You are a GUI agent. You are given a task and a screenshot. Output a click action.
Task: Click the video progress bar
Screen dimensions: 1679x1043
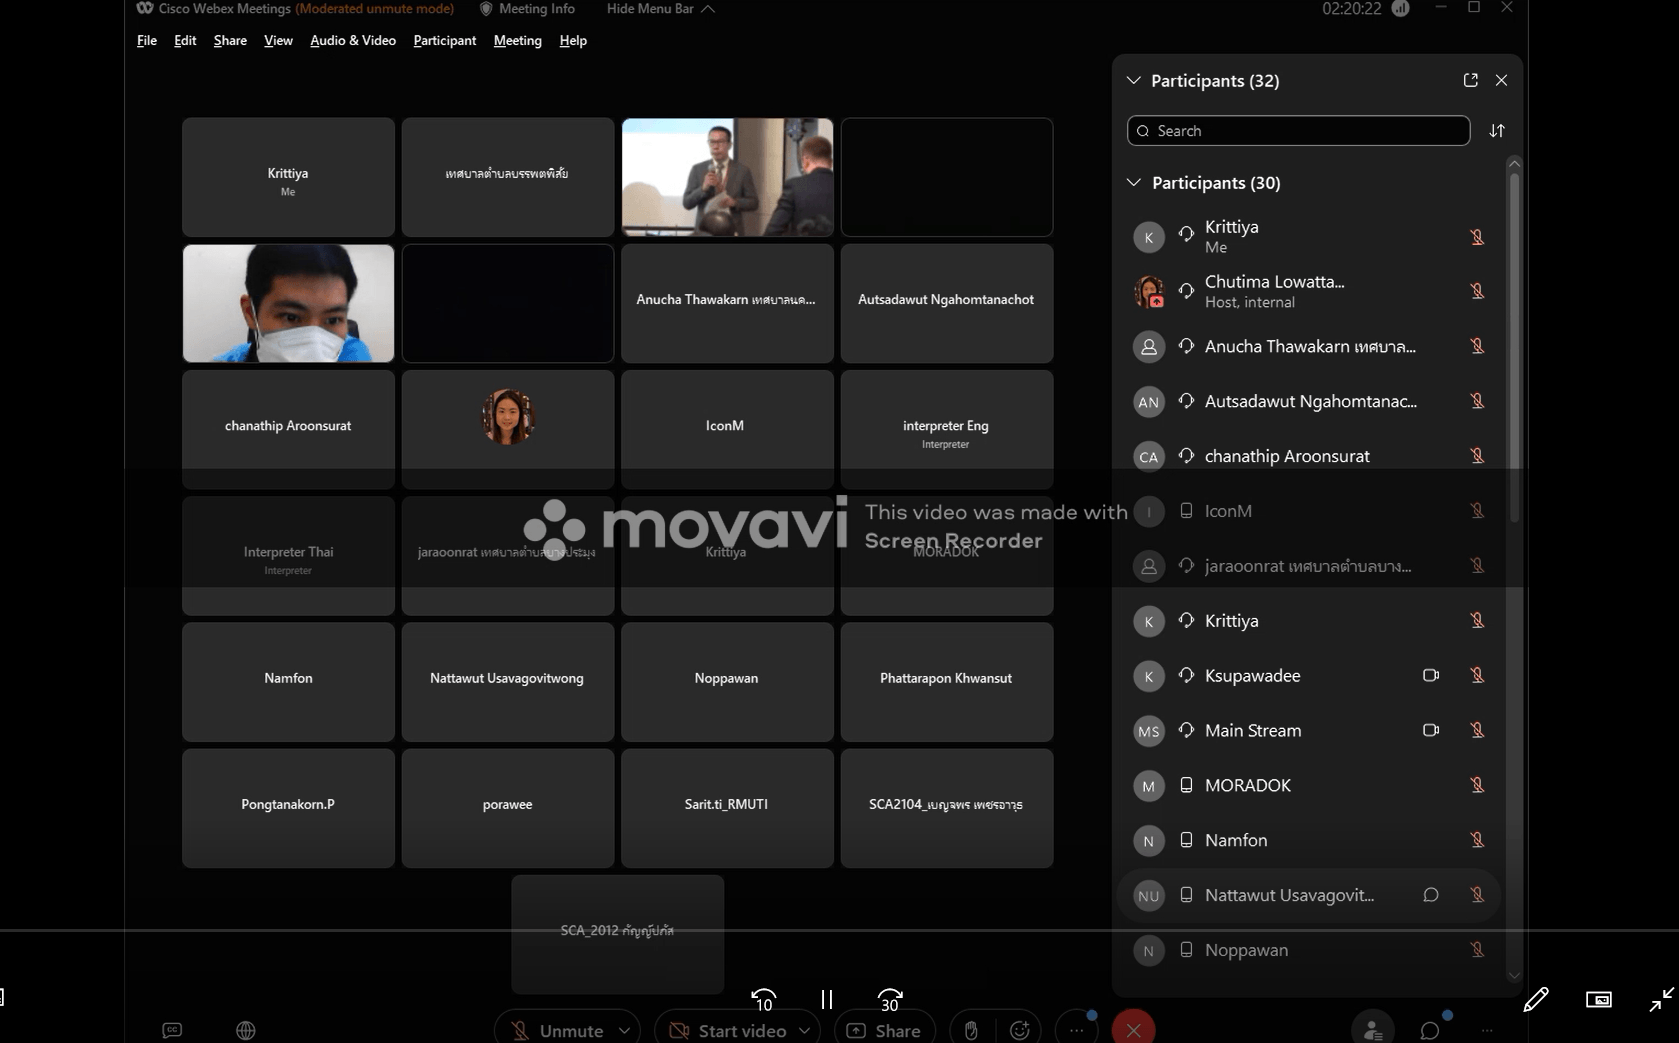(x=839, y=930)
